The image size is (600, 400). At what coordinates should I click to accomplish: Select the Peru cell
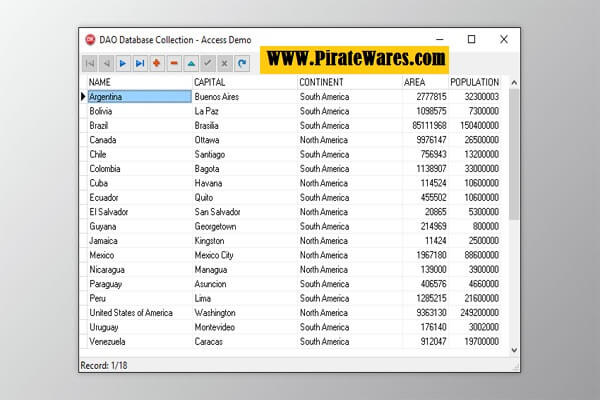click(140, 299)
